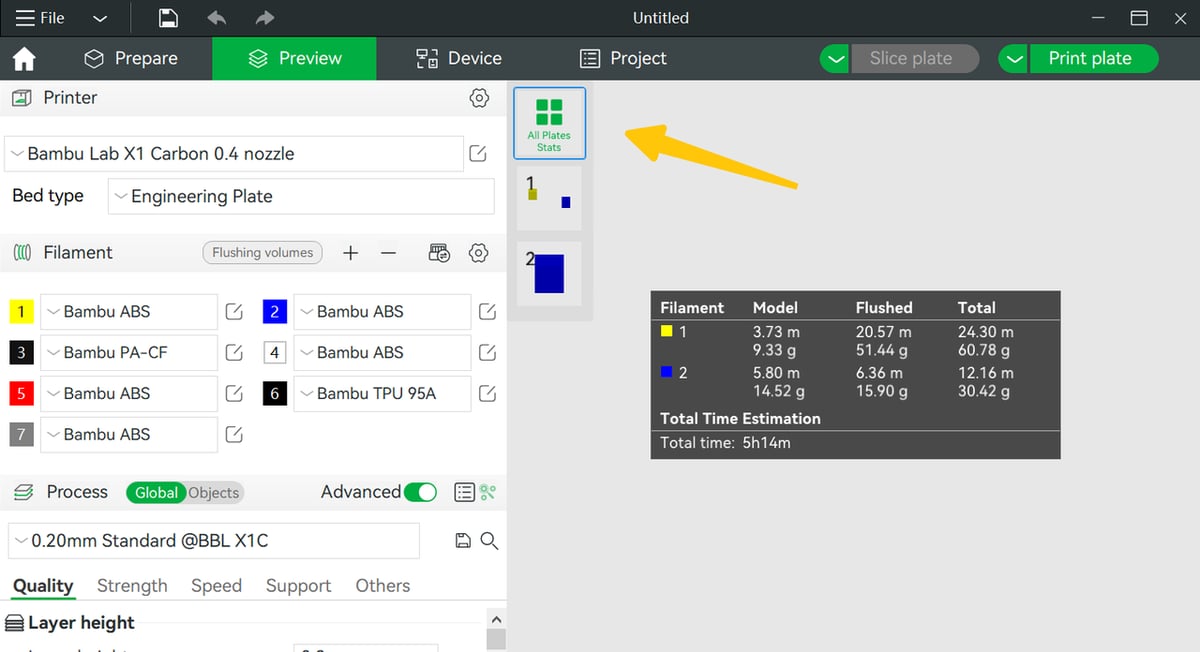Image resolution: width=1200 pixels, height=652 pixels.
Task: Switch to the Quality settings tab
Action: [x=43, y=586]
